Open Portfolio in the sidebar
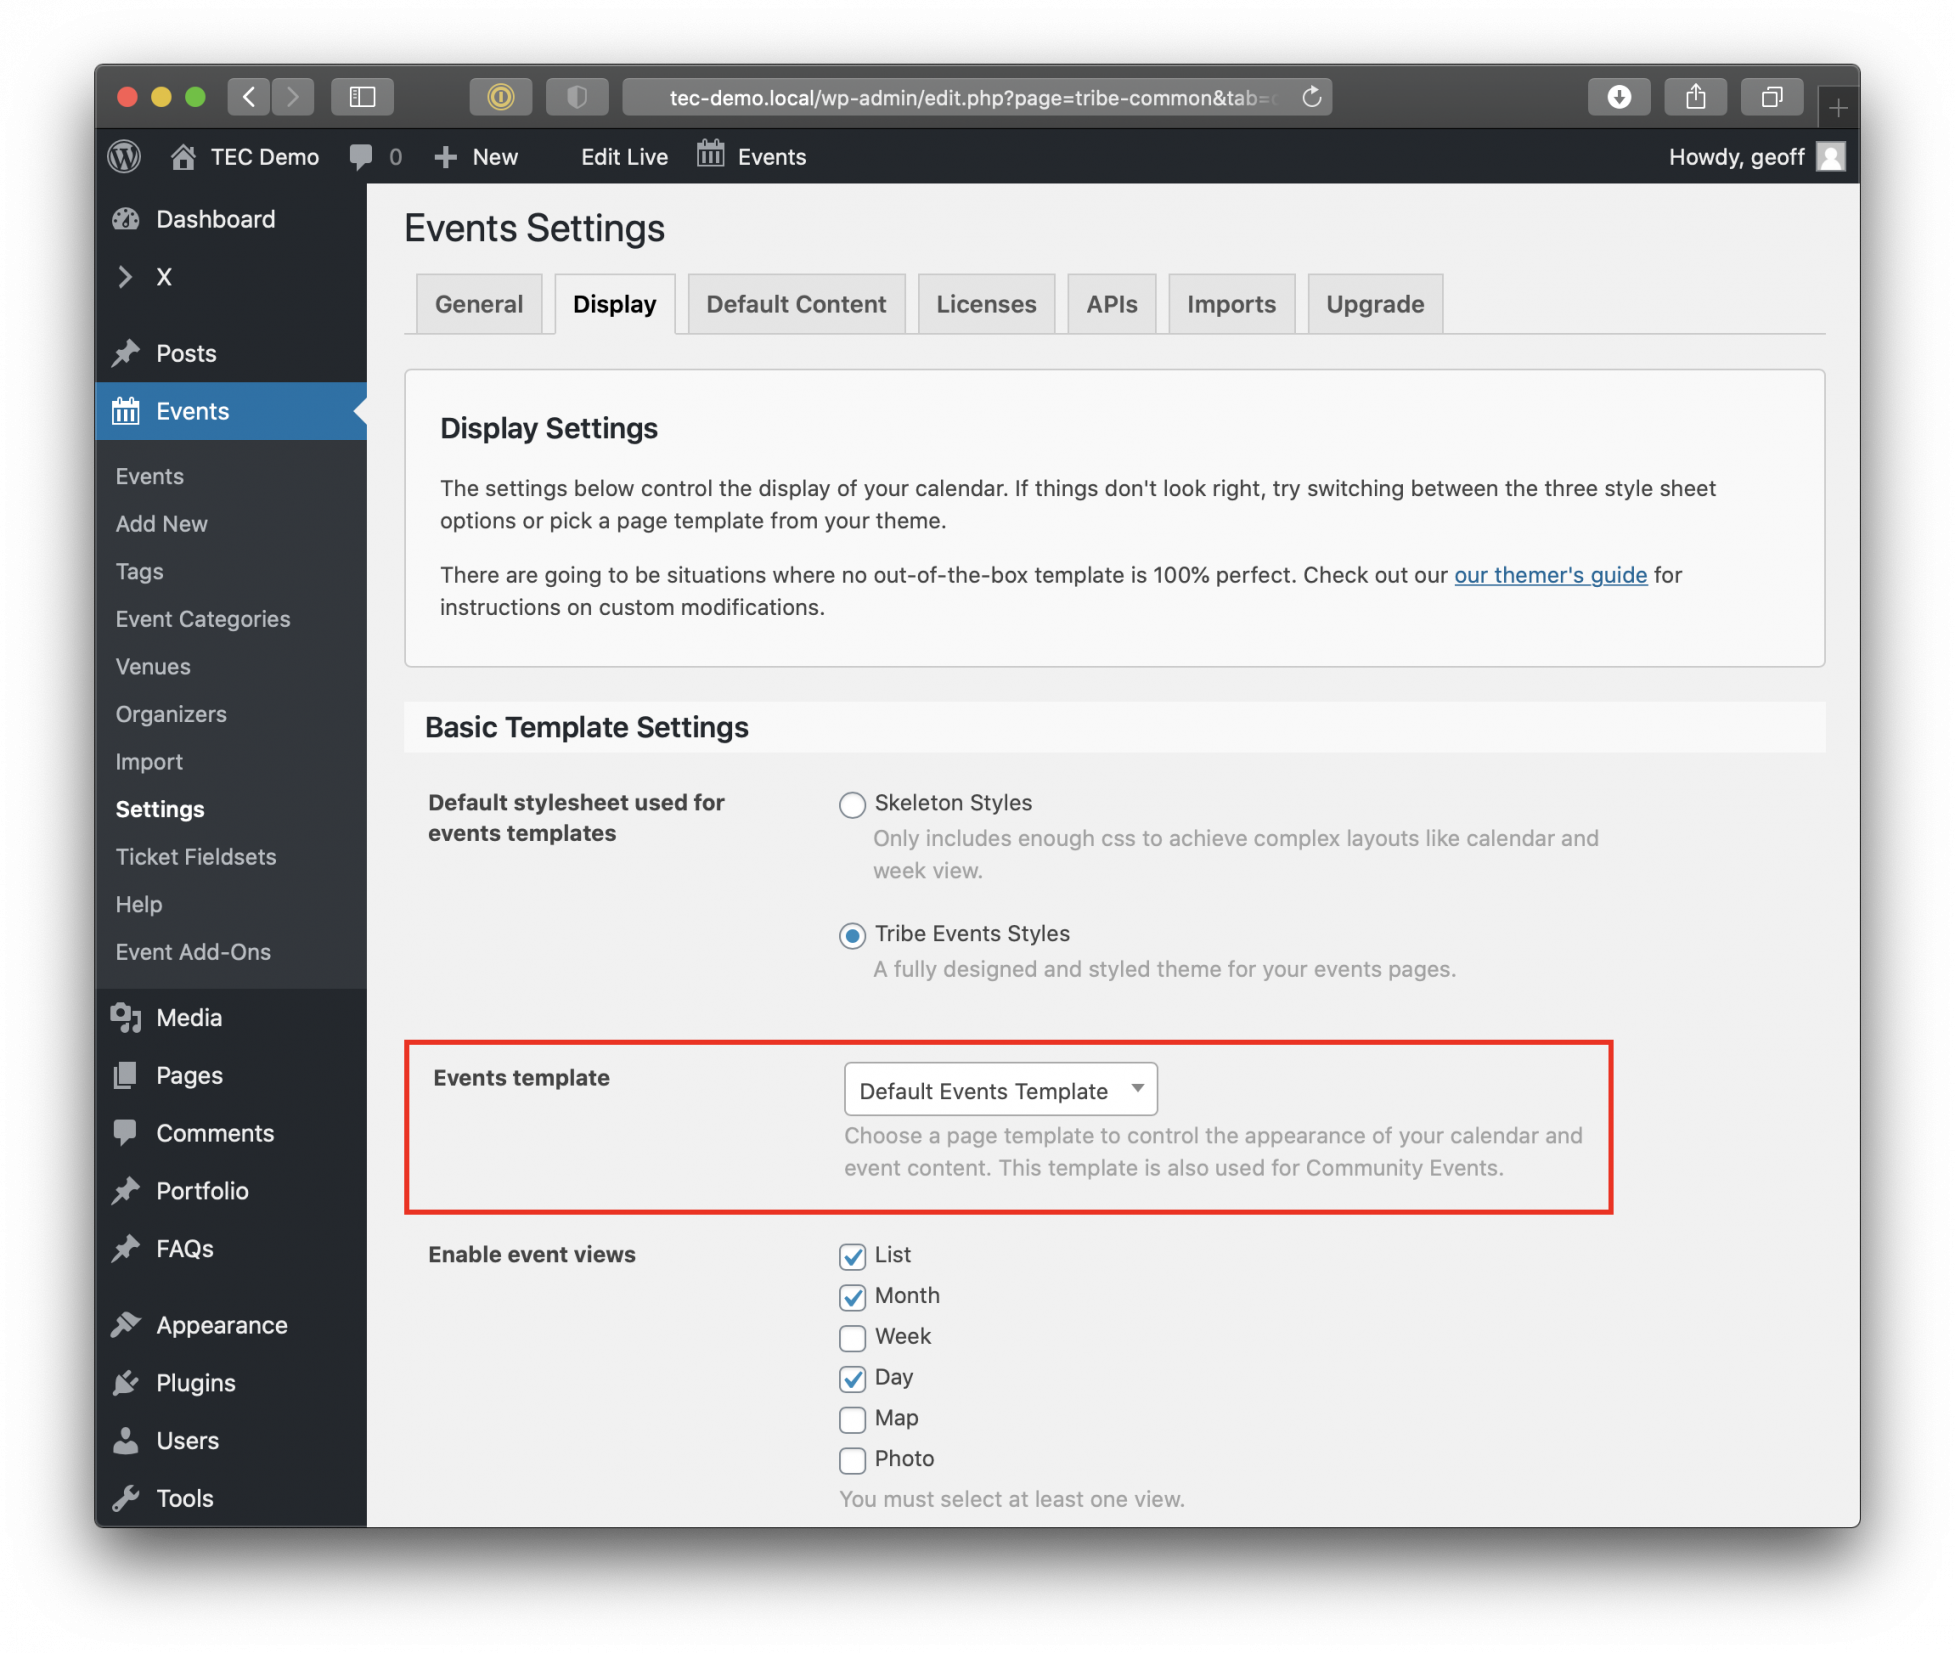The width and height of the screenshot is (1955, 1653). (x=231, y=1191)
